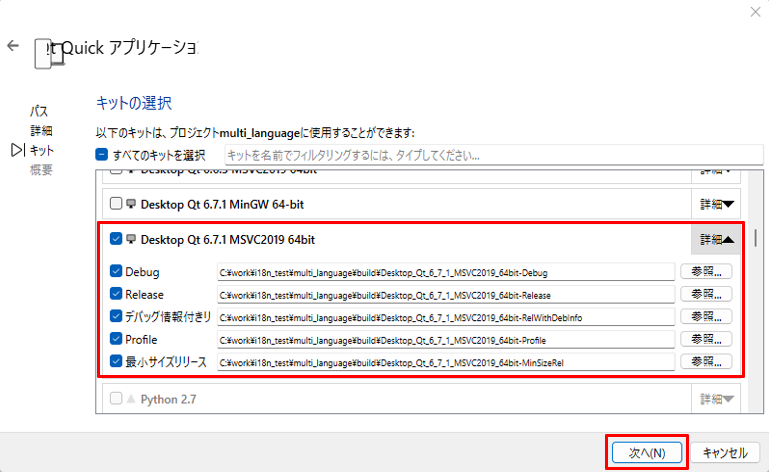Image resolution: width=769 pixels, height=472 pixels.
Task: Select the パス step in the wizard sidebar
Action: tap(39, 111)
